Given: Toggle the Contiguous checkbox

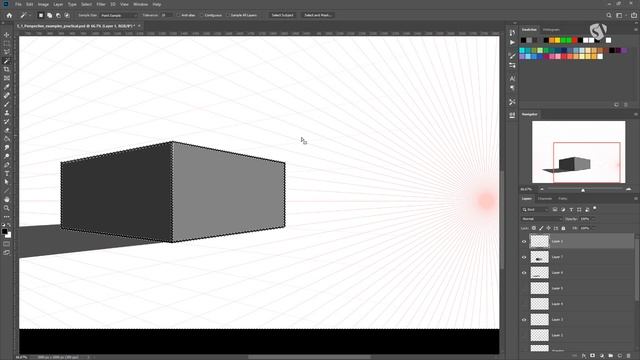Looking at the screenshot, I should tap(202, 15).
